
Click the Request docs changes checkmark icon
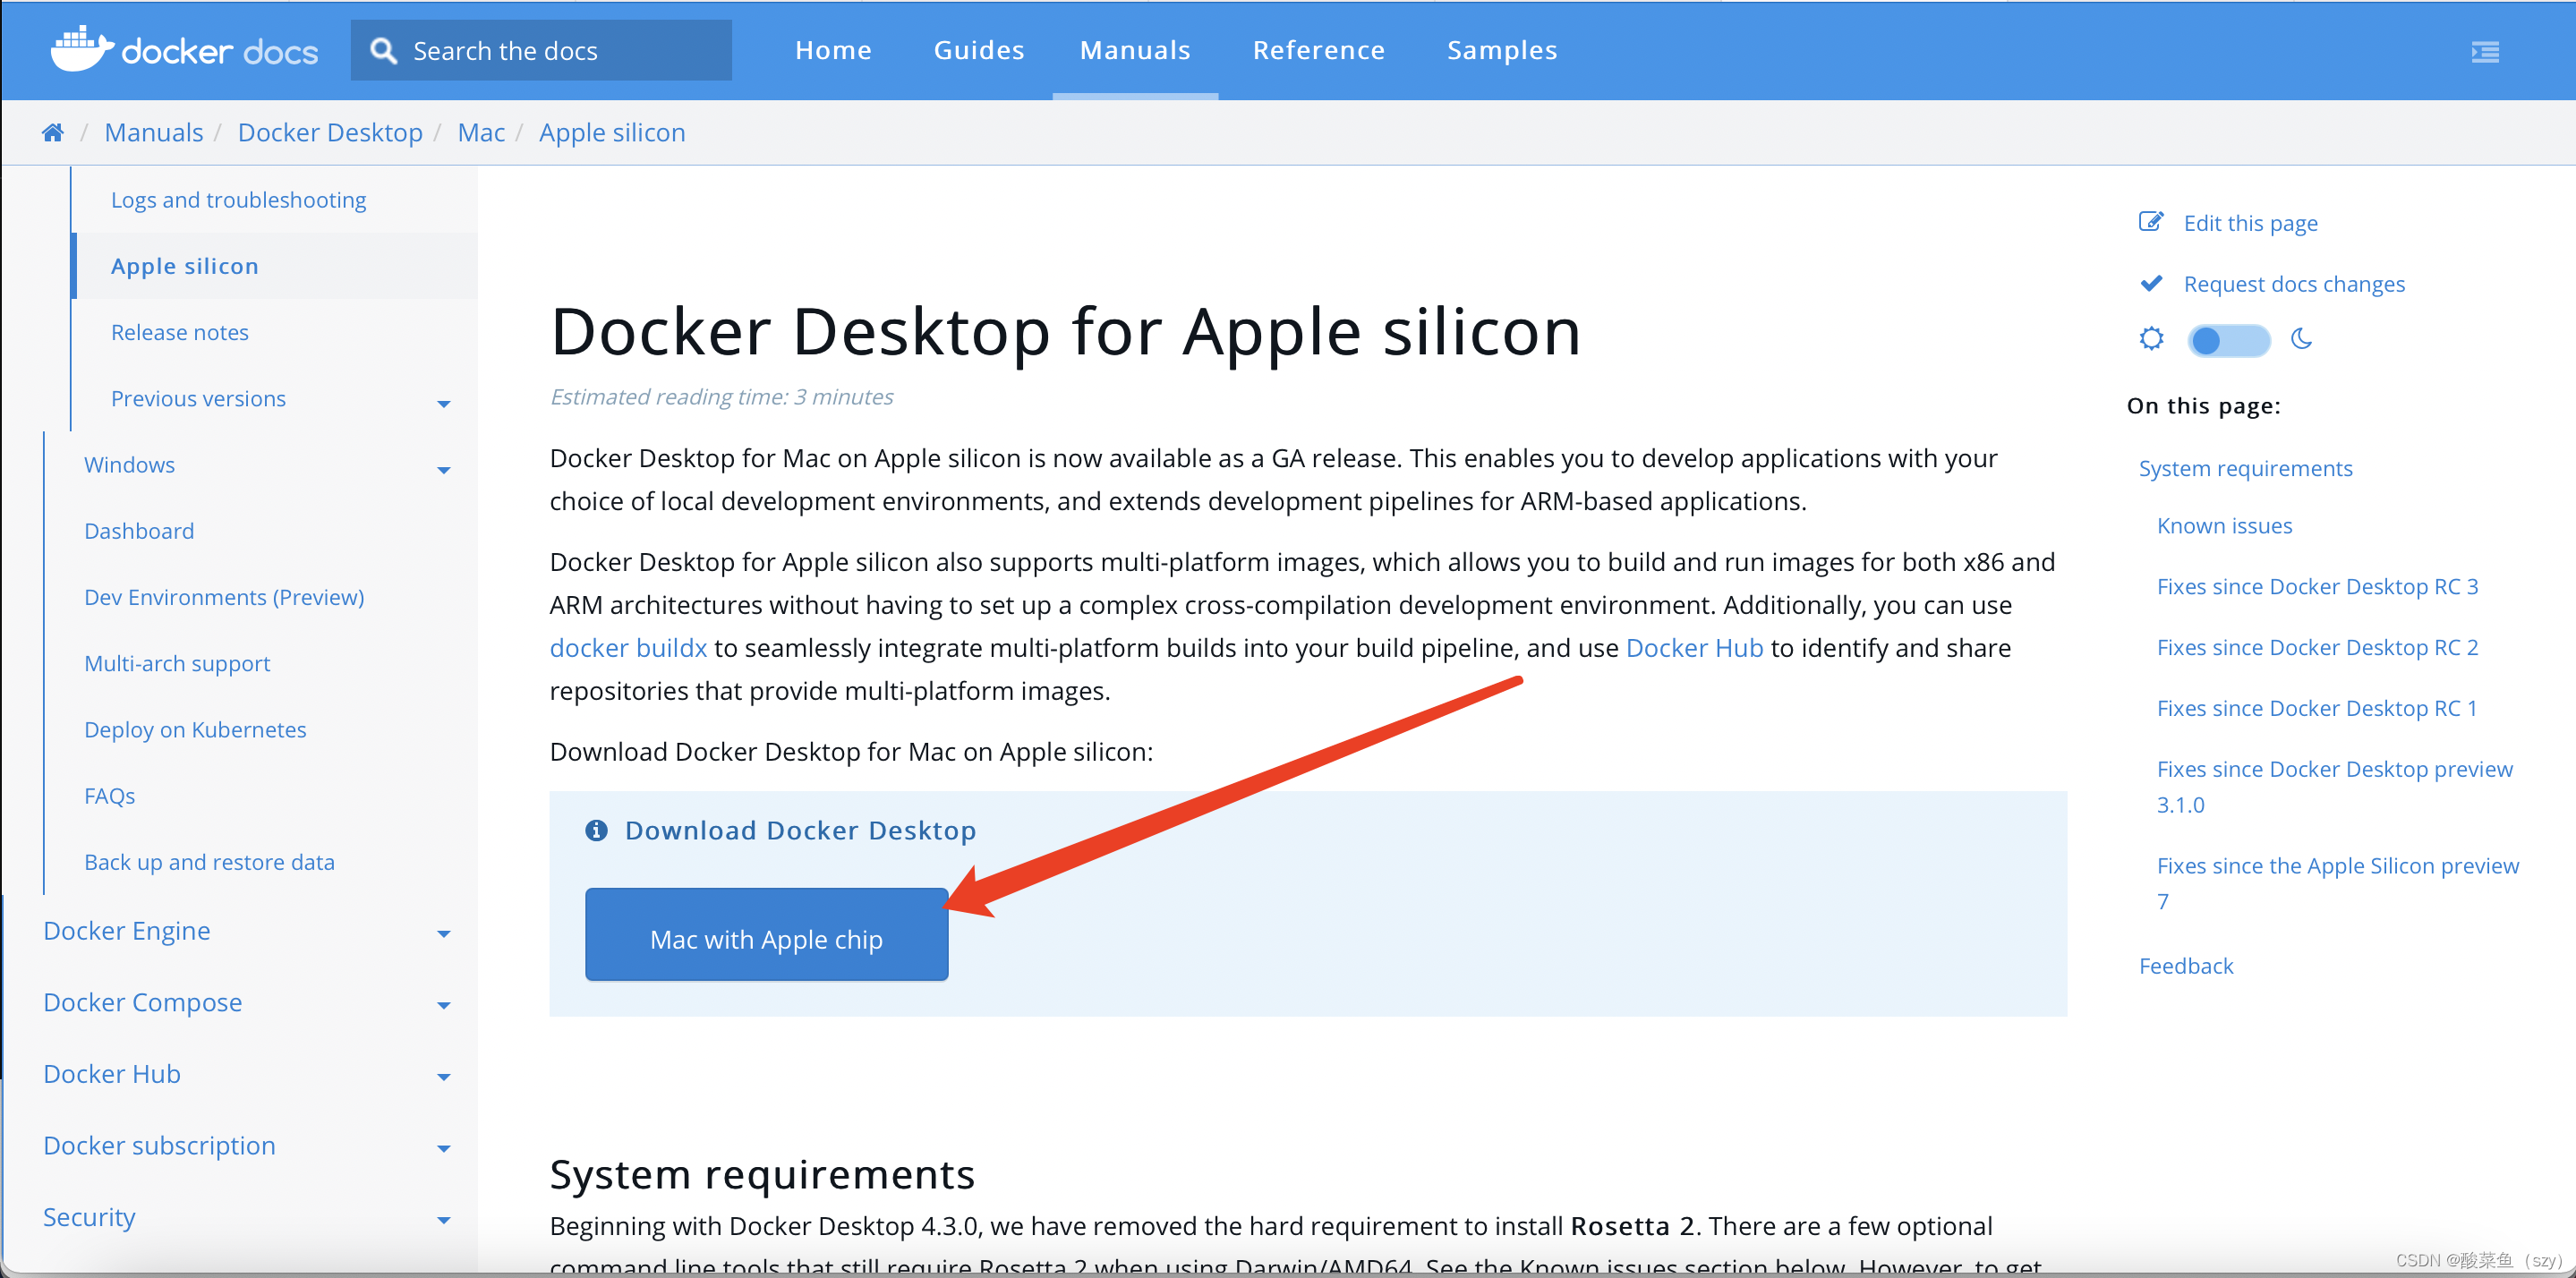click(2150, 284)
